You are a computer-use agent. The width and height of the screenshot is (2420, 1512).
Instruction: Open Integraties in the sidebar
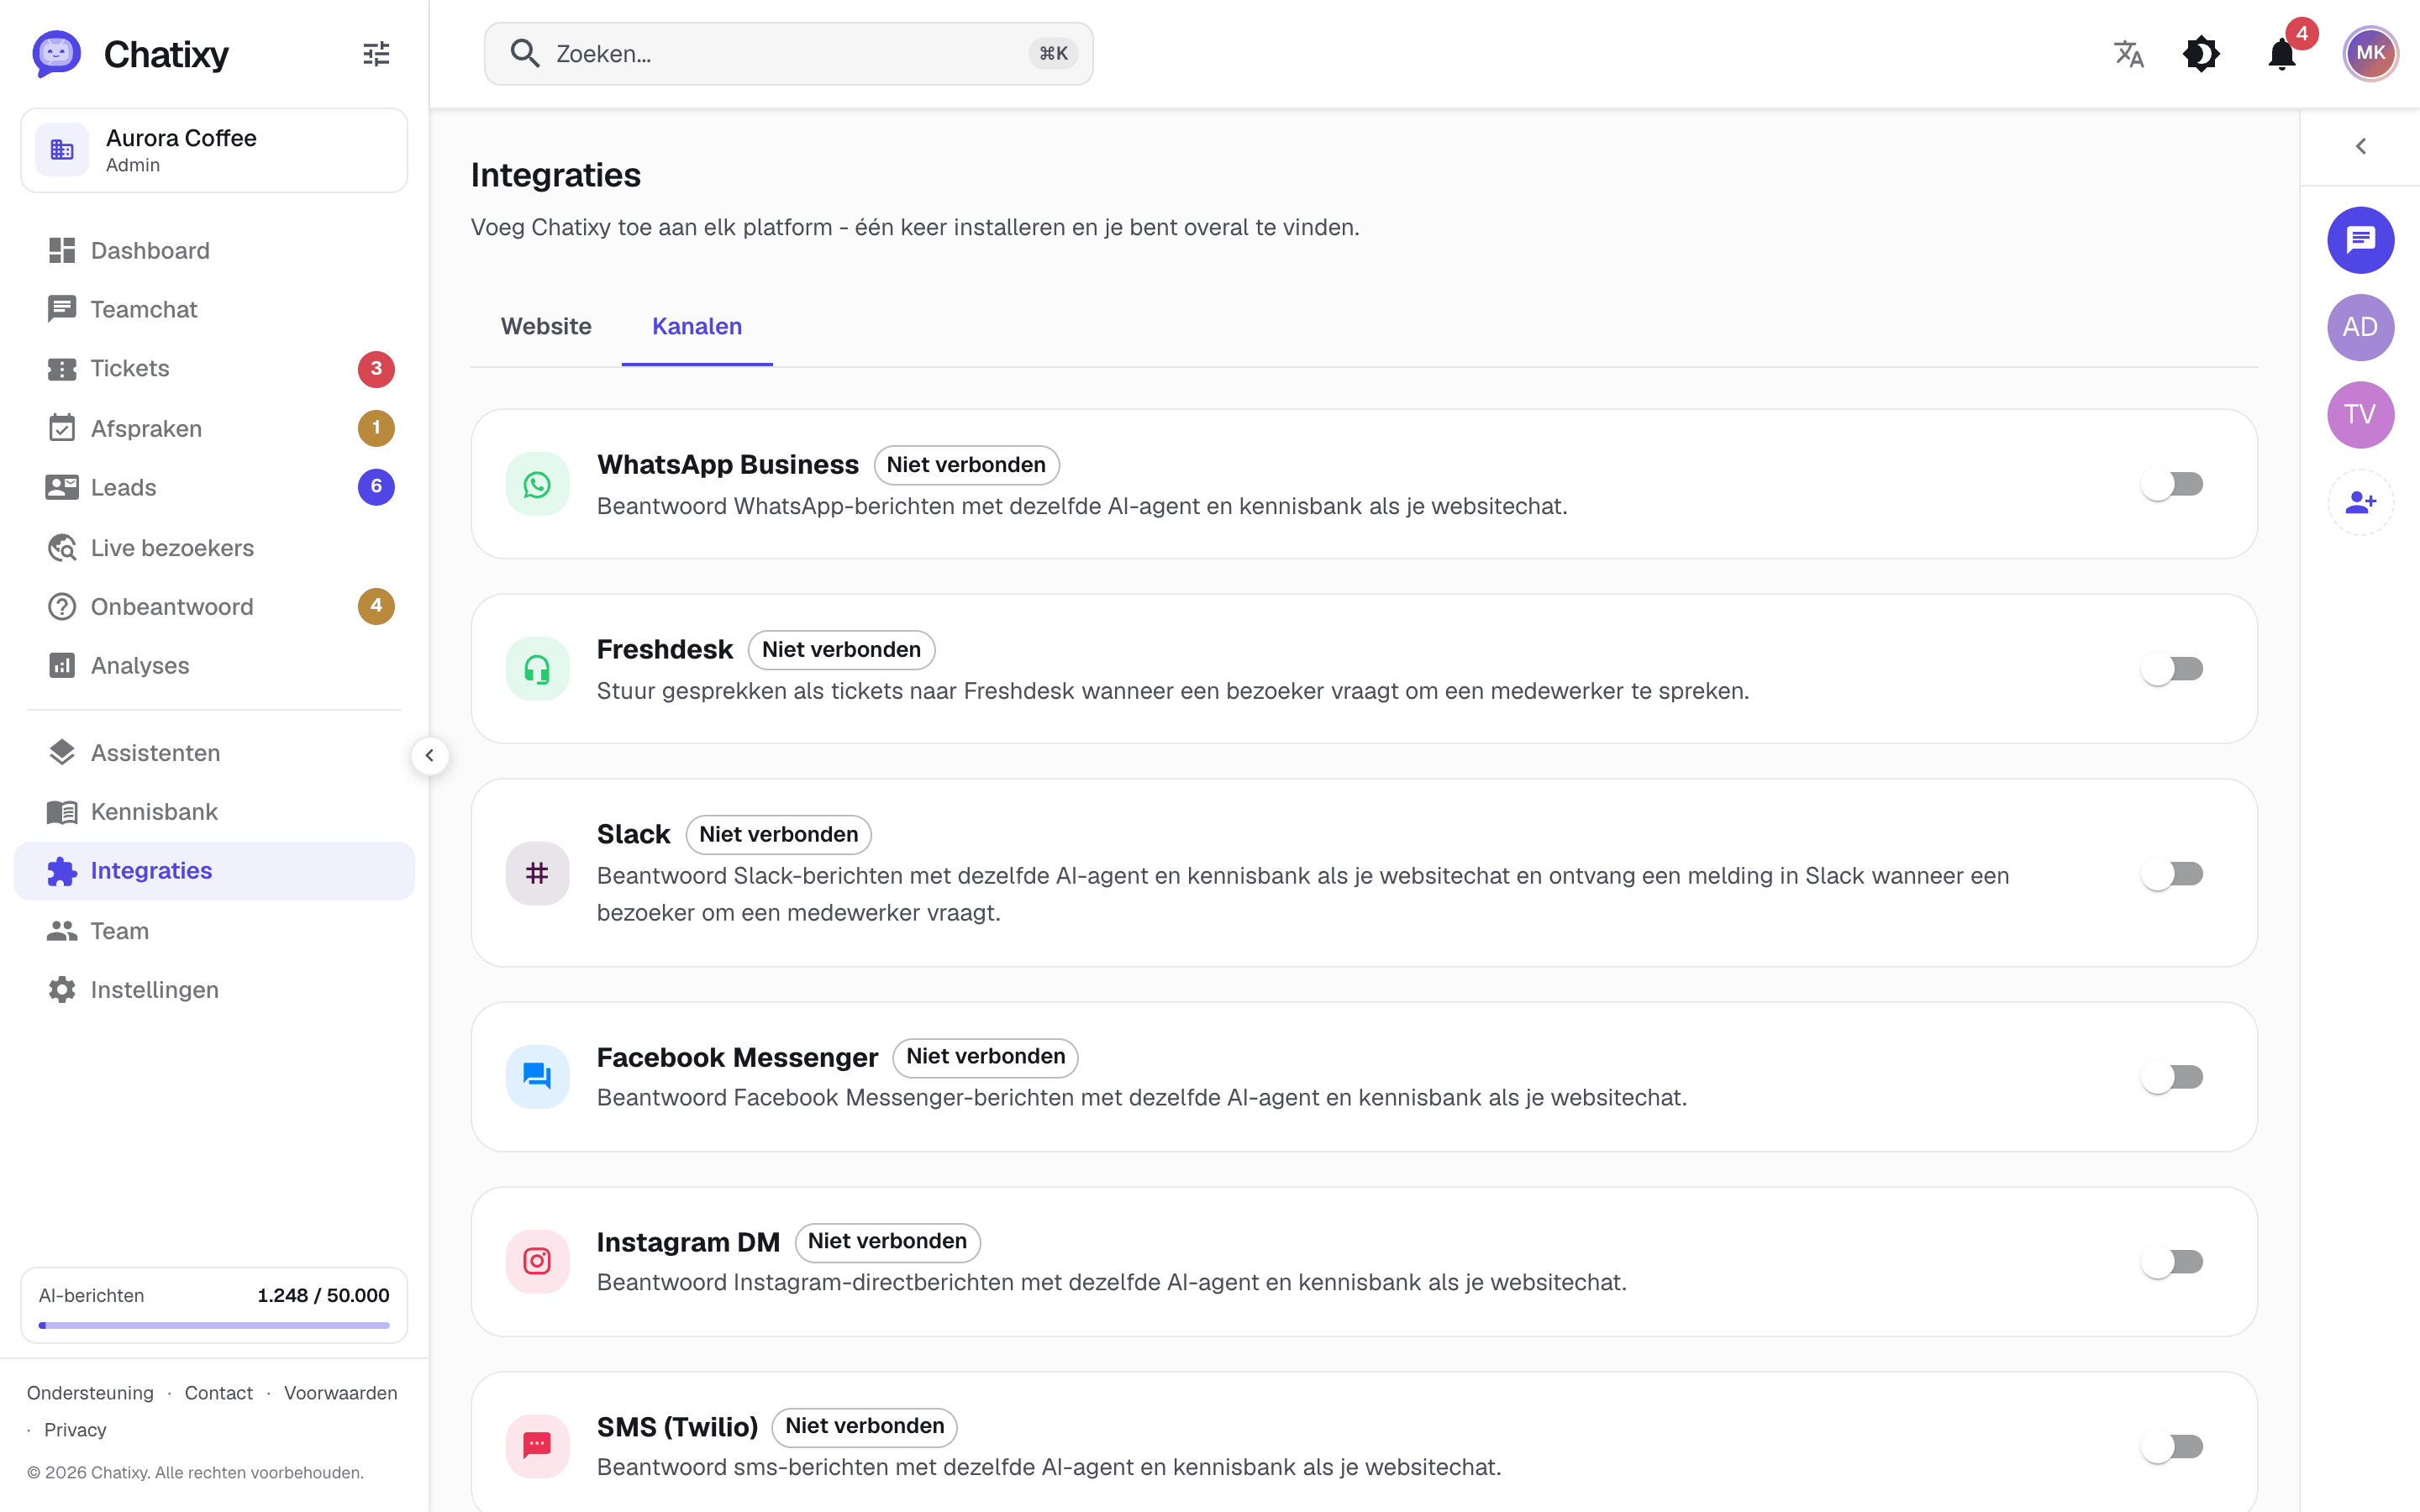[x=214, y=871]
